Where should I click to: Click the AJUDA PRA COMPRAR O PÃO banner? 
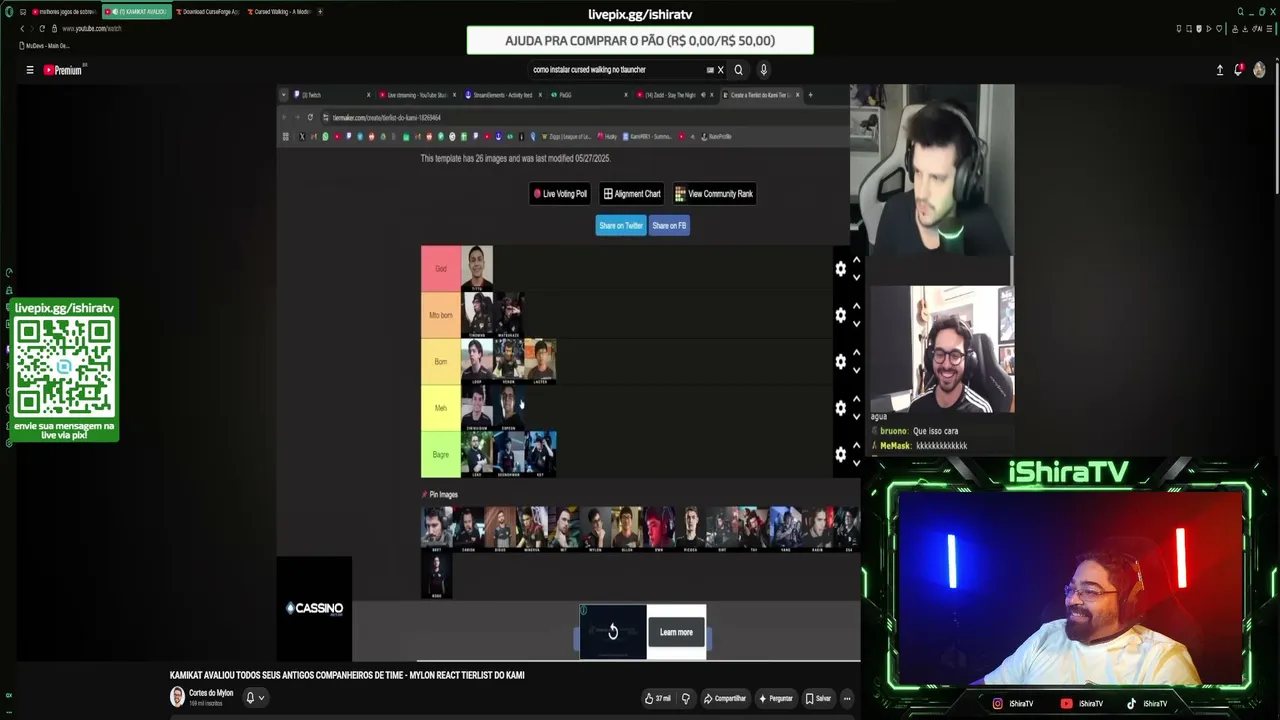pyautogui.click(x=640, y=41)
